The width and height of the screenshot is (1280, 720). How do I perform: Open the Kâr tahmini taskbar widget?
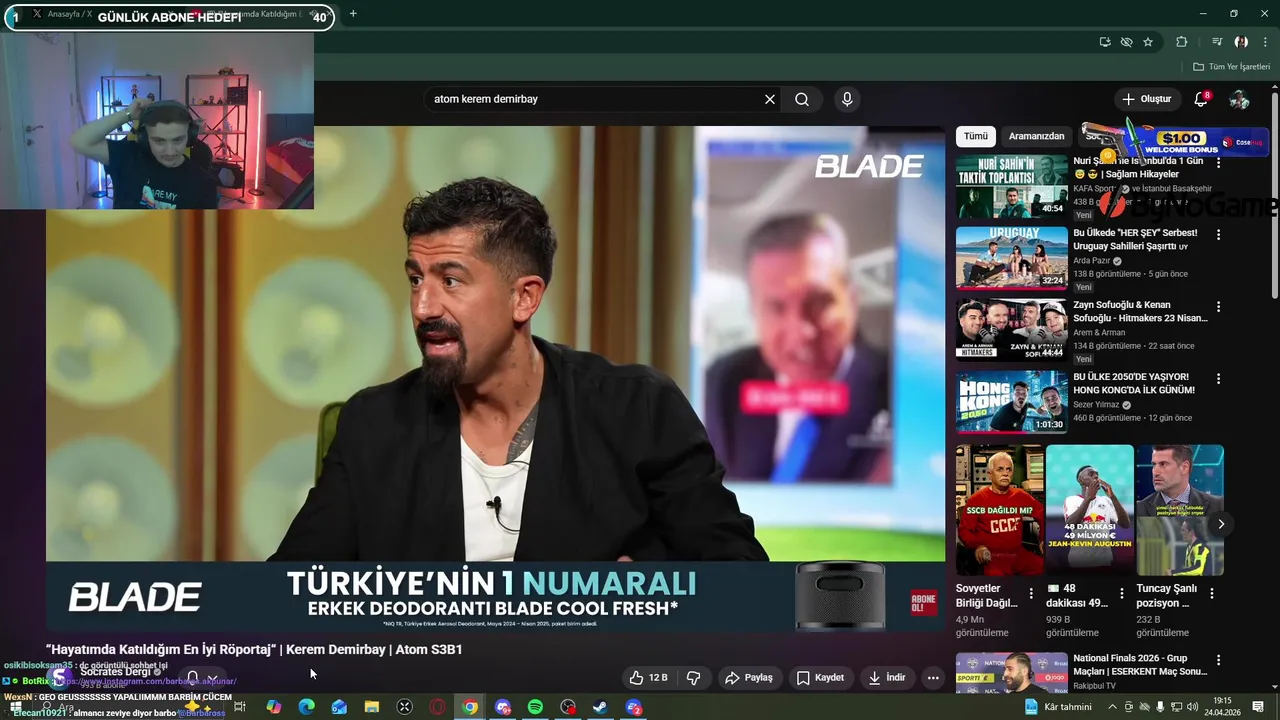[x=1058, y=707]
